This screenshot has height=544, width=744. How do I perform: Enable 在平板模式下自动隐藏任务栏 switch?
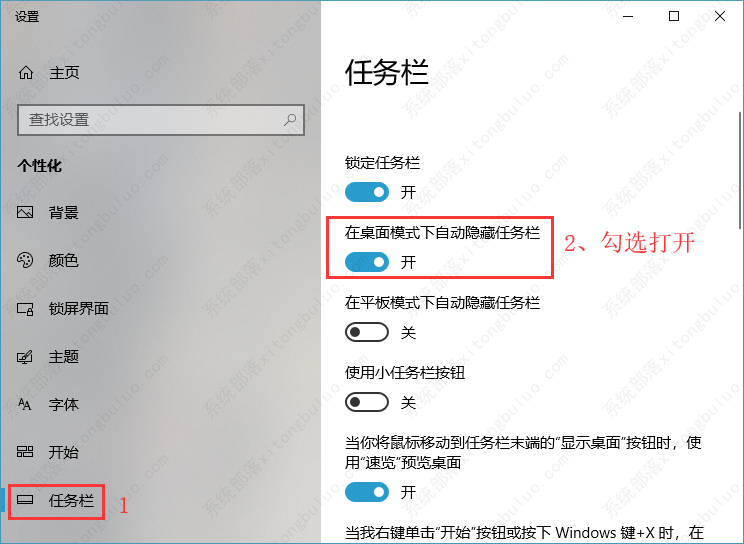[367, 332]
